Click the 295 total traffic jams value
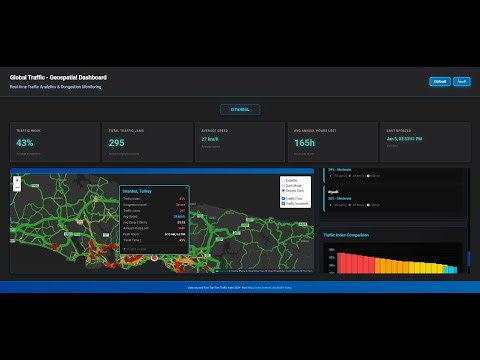Screen dimensions: 480x360 click(x=117, y=143)
